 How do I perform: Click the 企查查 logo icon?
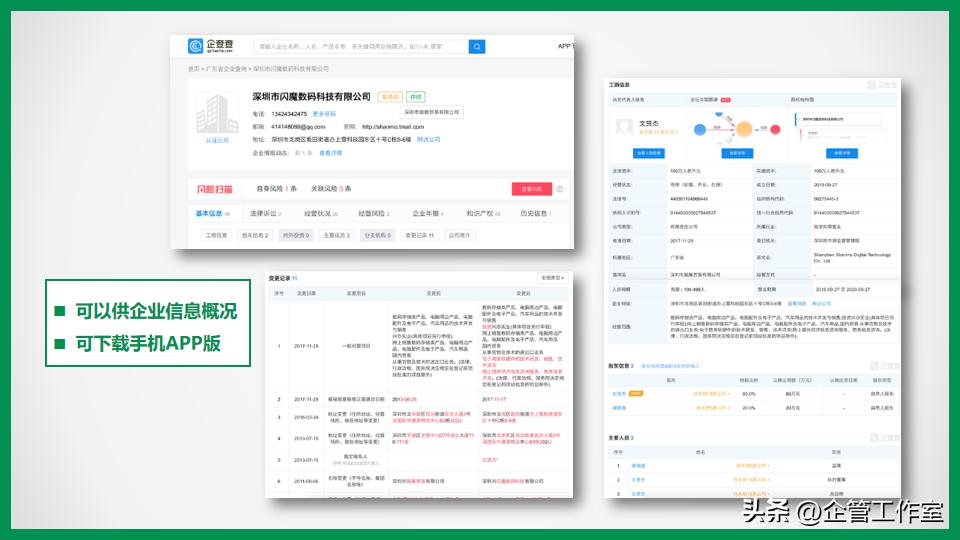[x=195, y=46]
